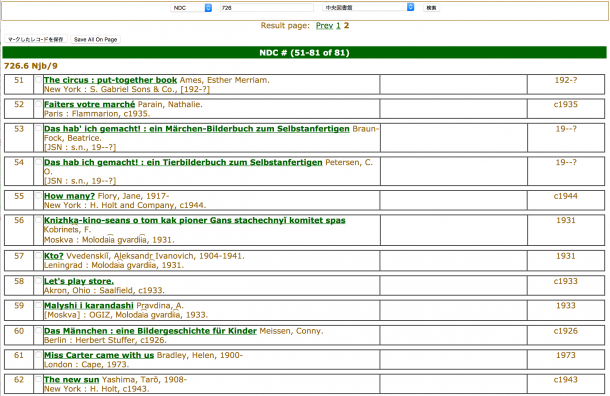This screenshot has width=610, height=396.
Task: Open the 'How many?' record
Action: (x=69, y=196)
